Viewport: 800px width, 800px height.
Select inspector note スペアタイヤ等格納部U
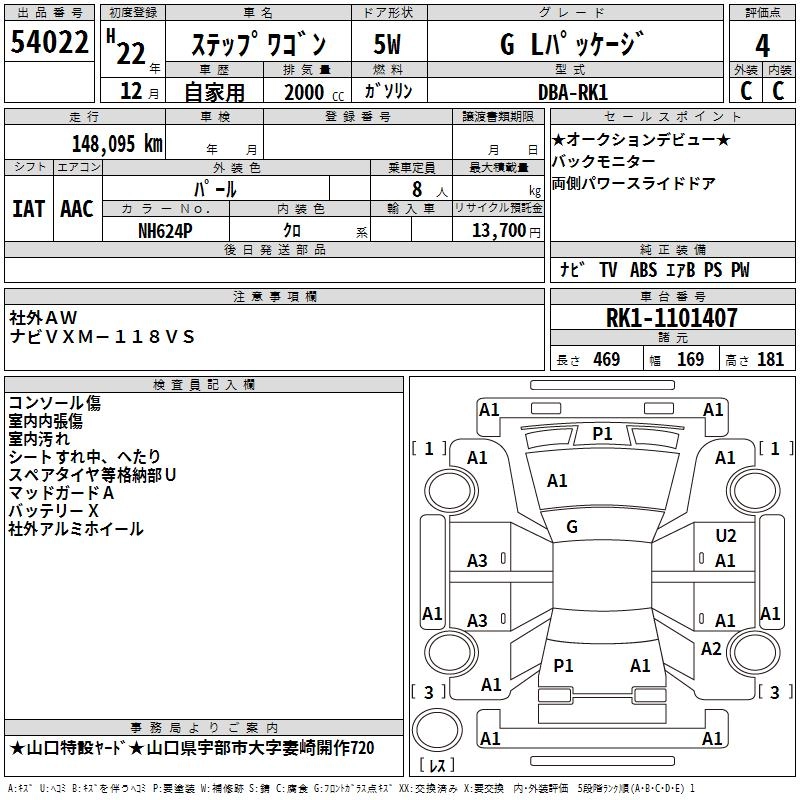pos(92,475)
